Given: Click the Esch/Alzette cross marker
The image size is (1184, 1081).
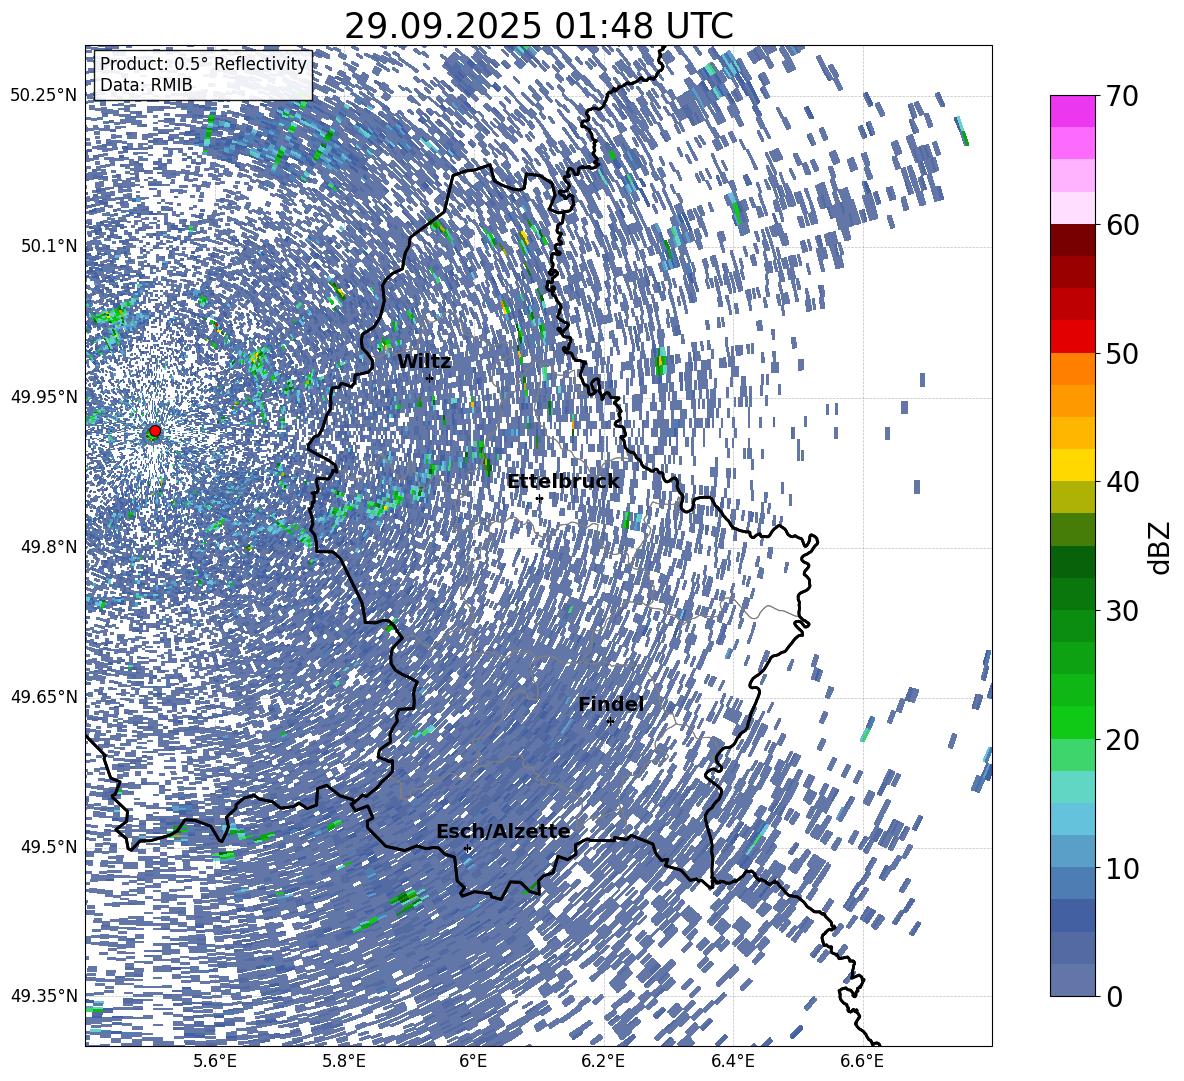Looking at the screenshot, I should 467,848.
